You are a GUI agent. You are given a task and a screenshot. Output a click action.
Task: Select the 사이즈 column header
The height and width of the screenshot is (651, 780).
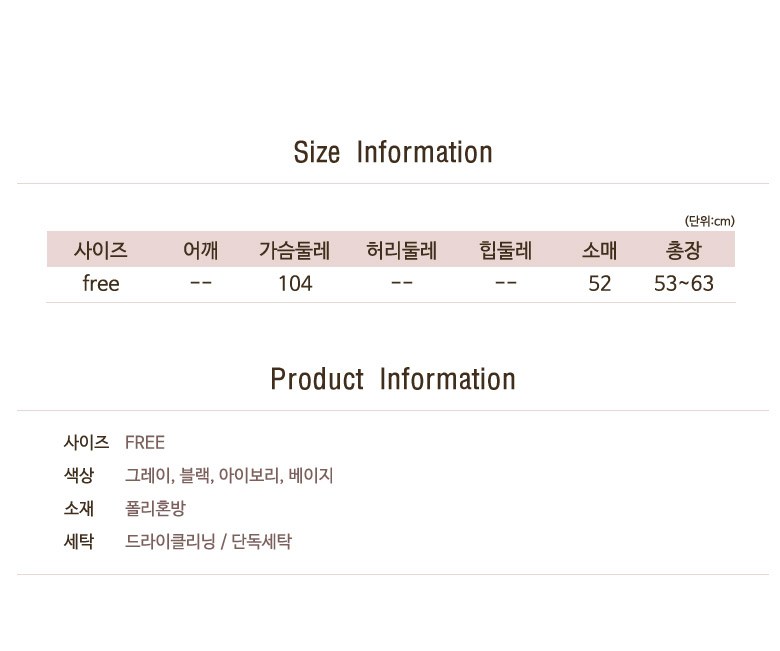pos(100,250)
